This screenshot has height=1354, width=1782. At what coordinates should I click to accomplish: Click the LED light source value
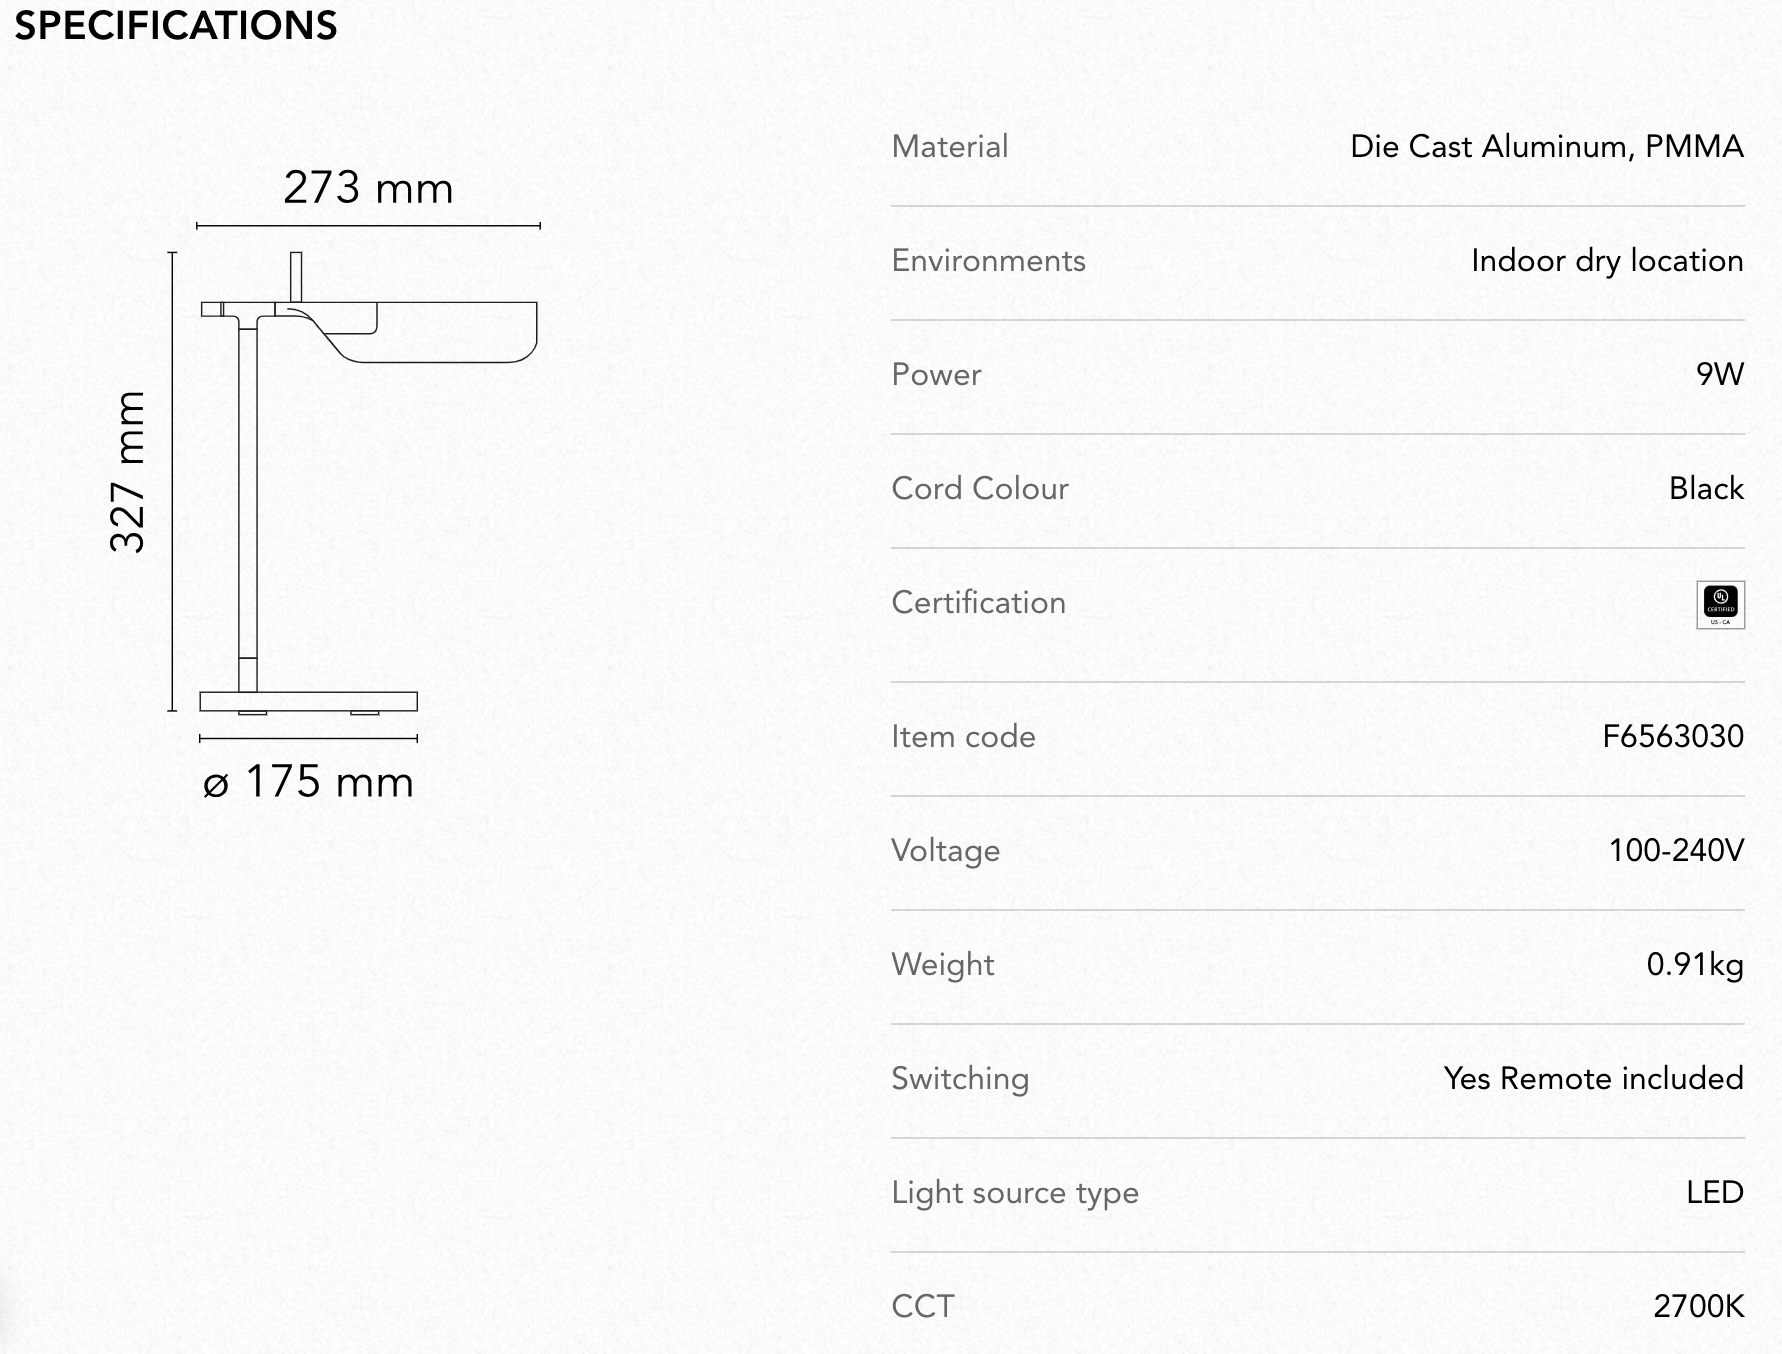coord(1715,1193)
